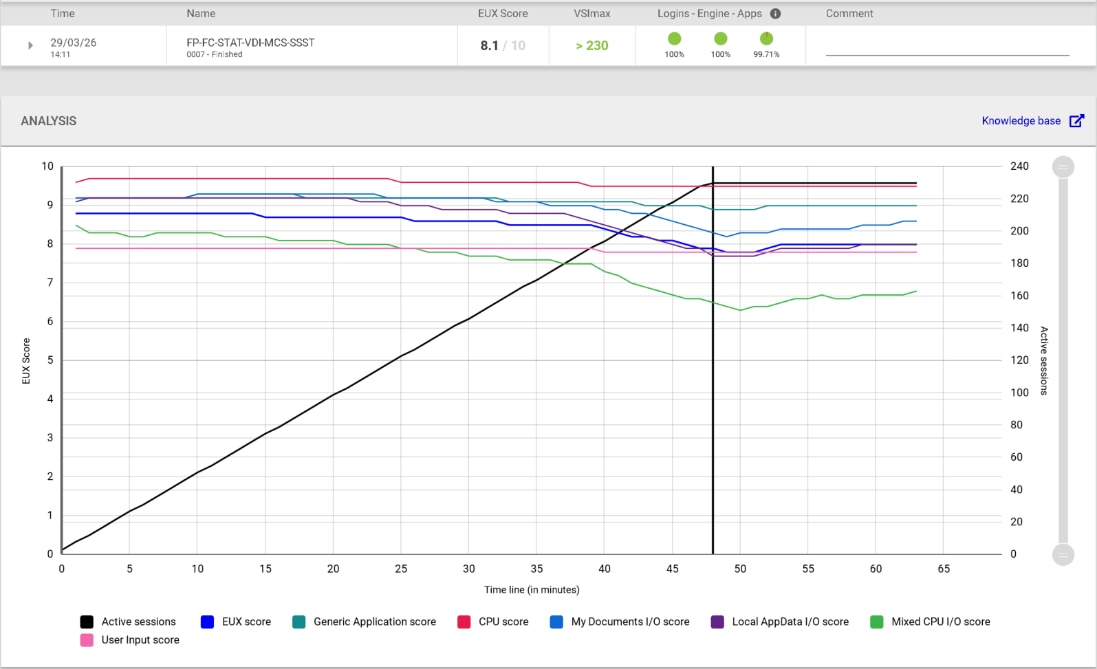Image resolution: width=1097 pixels, height=669 pixels.
Task: Click the Comment input field
Action: point(947,46)
